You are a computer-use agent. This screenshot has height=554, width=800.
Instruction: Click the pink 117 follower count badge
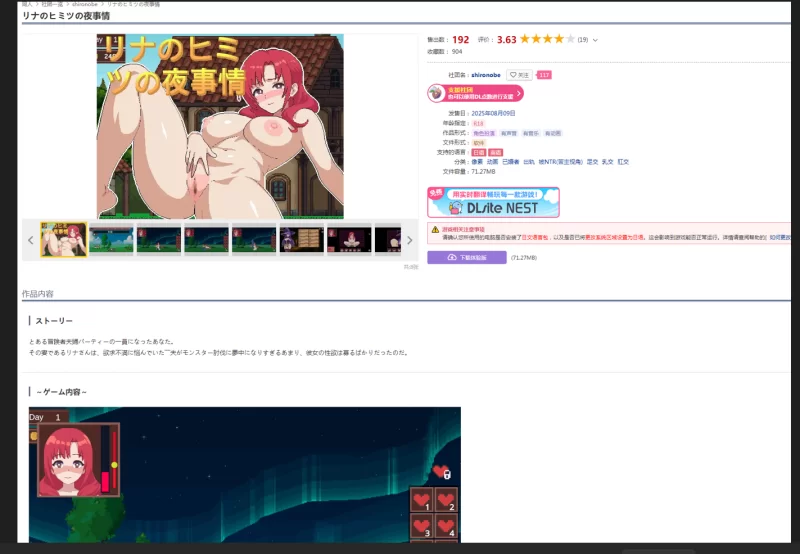[x=544, y=75]
